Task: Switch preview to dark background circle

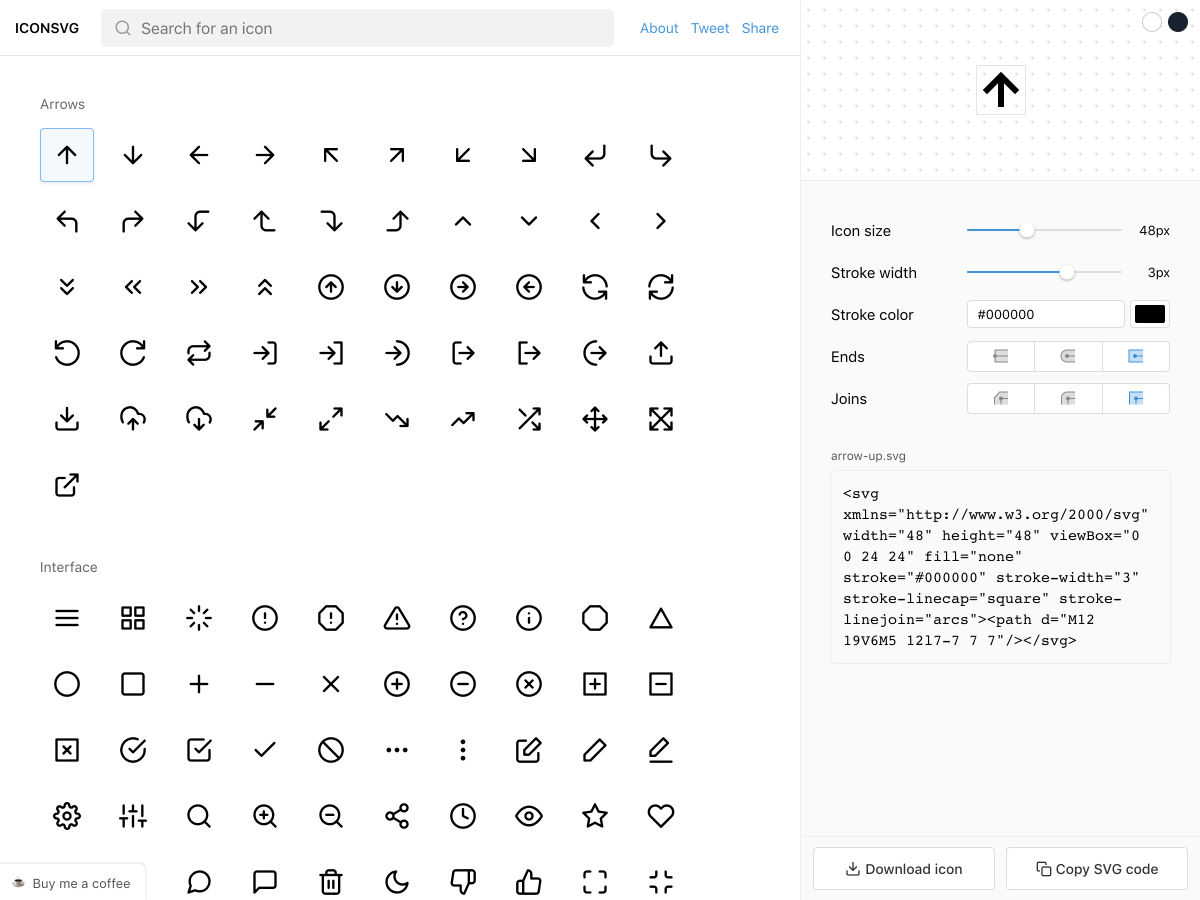Action: [1178, 22]
